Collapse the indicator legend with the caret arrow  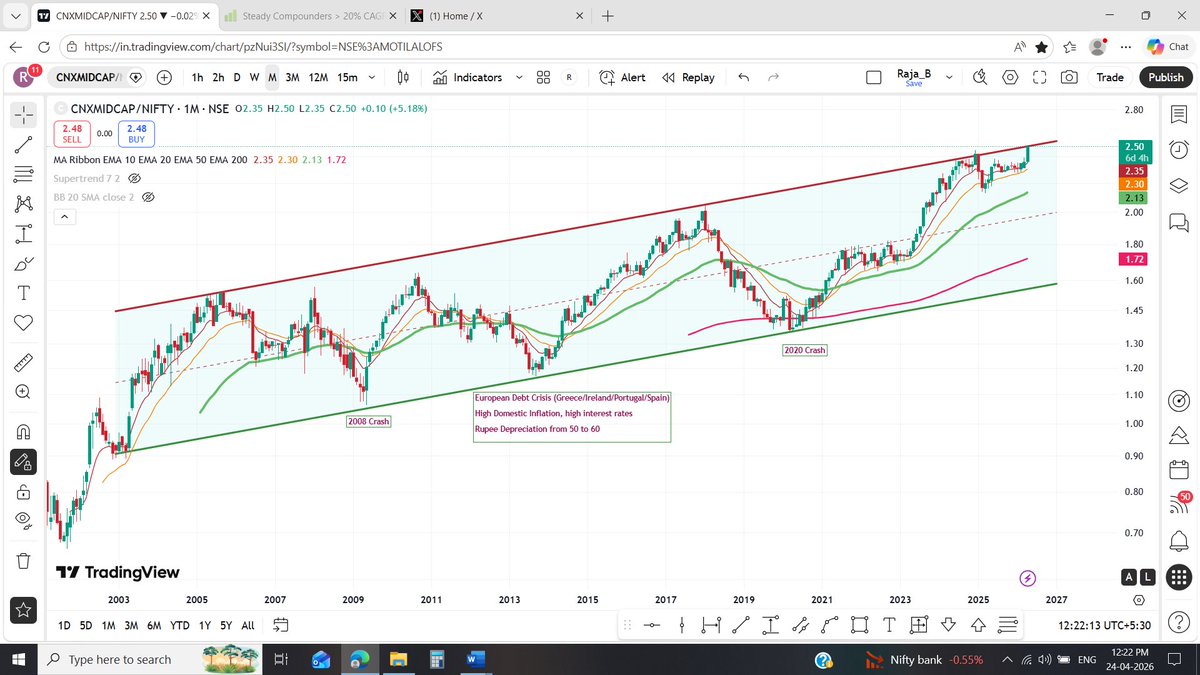tap(64, 216)
